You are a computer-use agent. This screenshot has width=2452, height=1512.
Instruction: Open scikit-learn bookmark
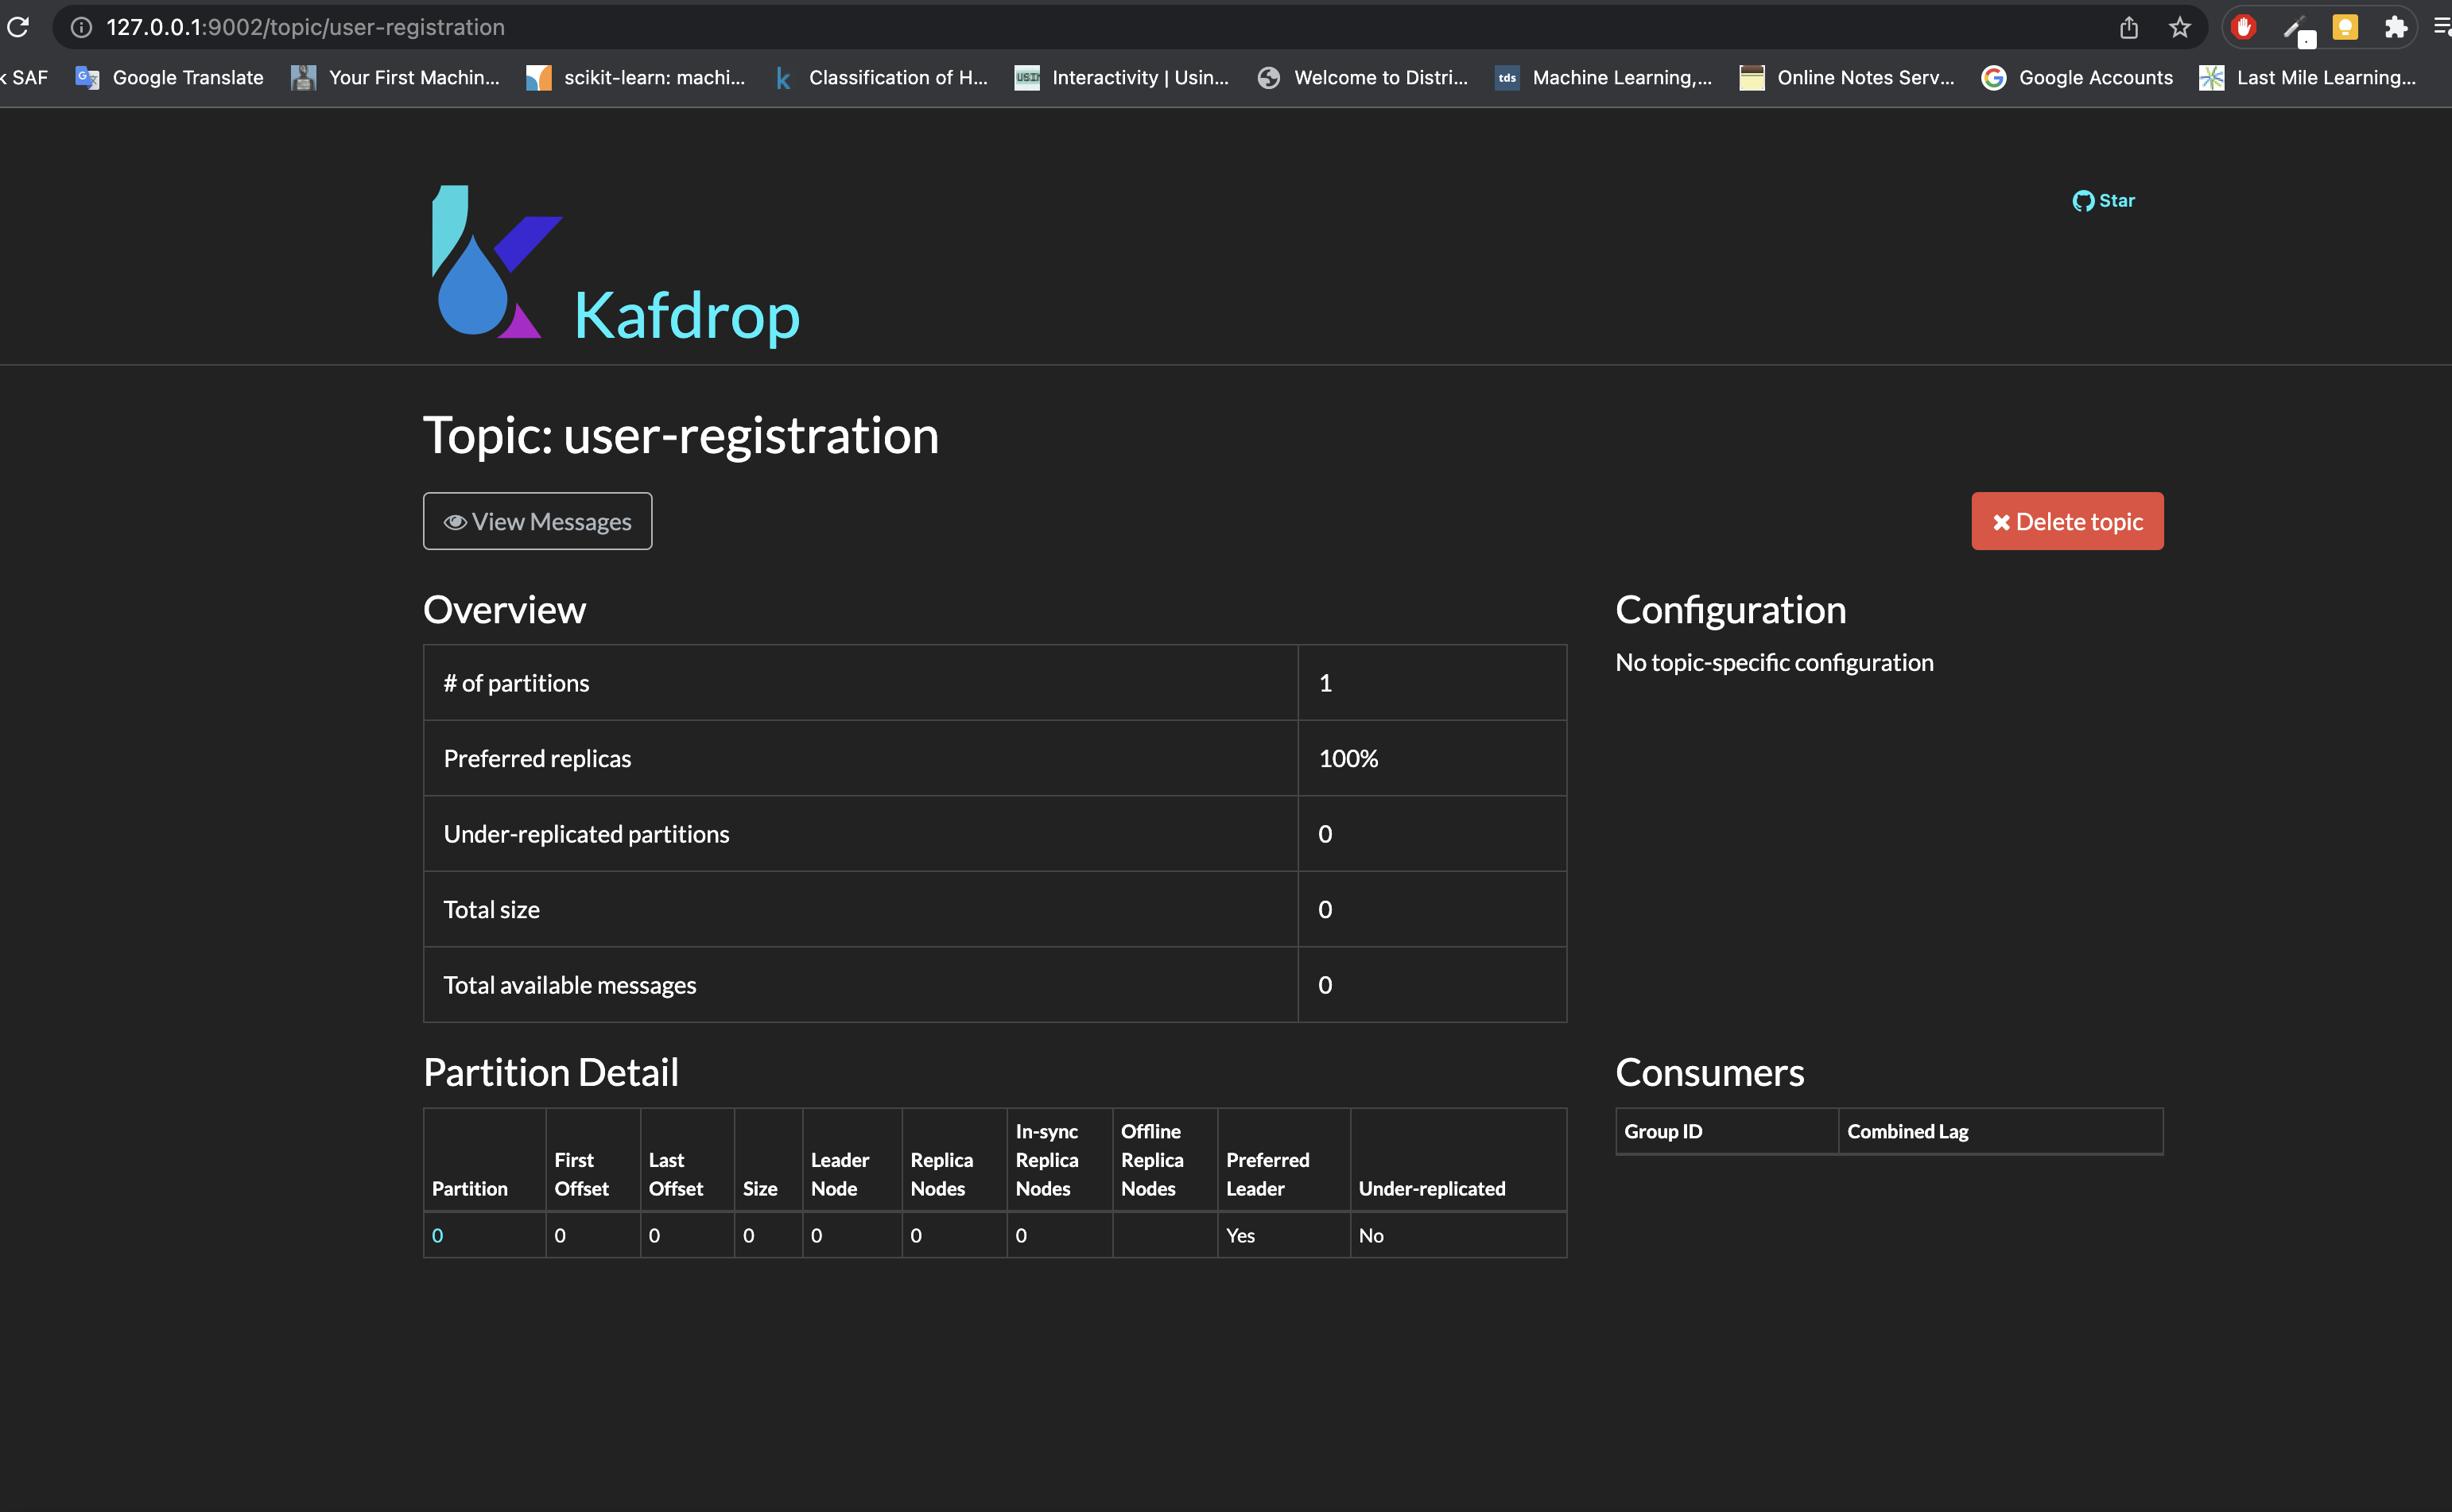[636, 78]
